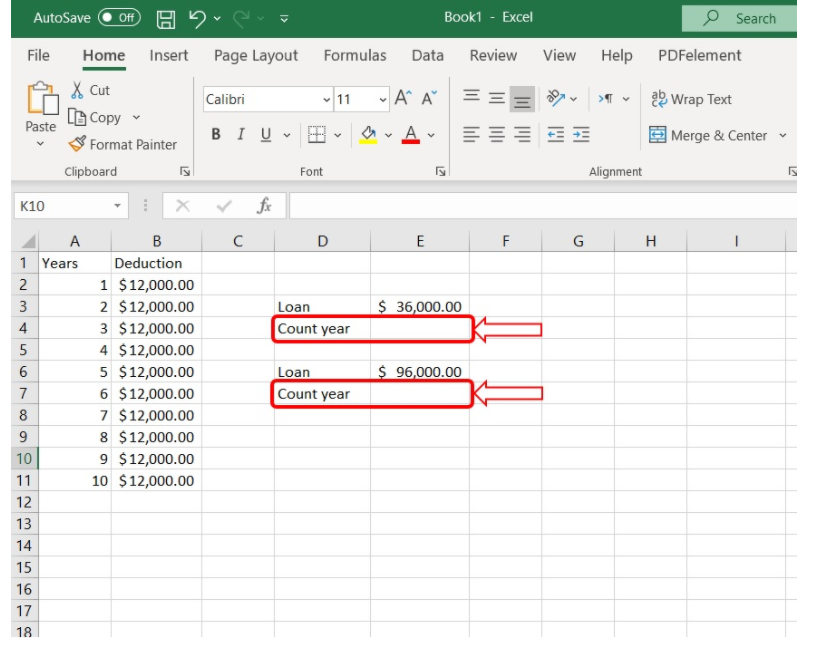The image size is (823, 651).
Task: Toggle Bottom Align for cells
Action: [522, 99]
